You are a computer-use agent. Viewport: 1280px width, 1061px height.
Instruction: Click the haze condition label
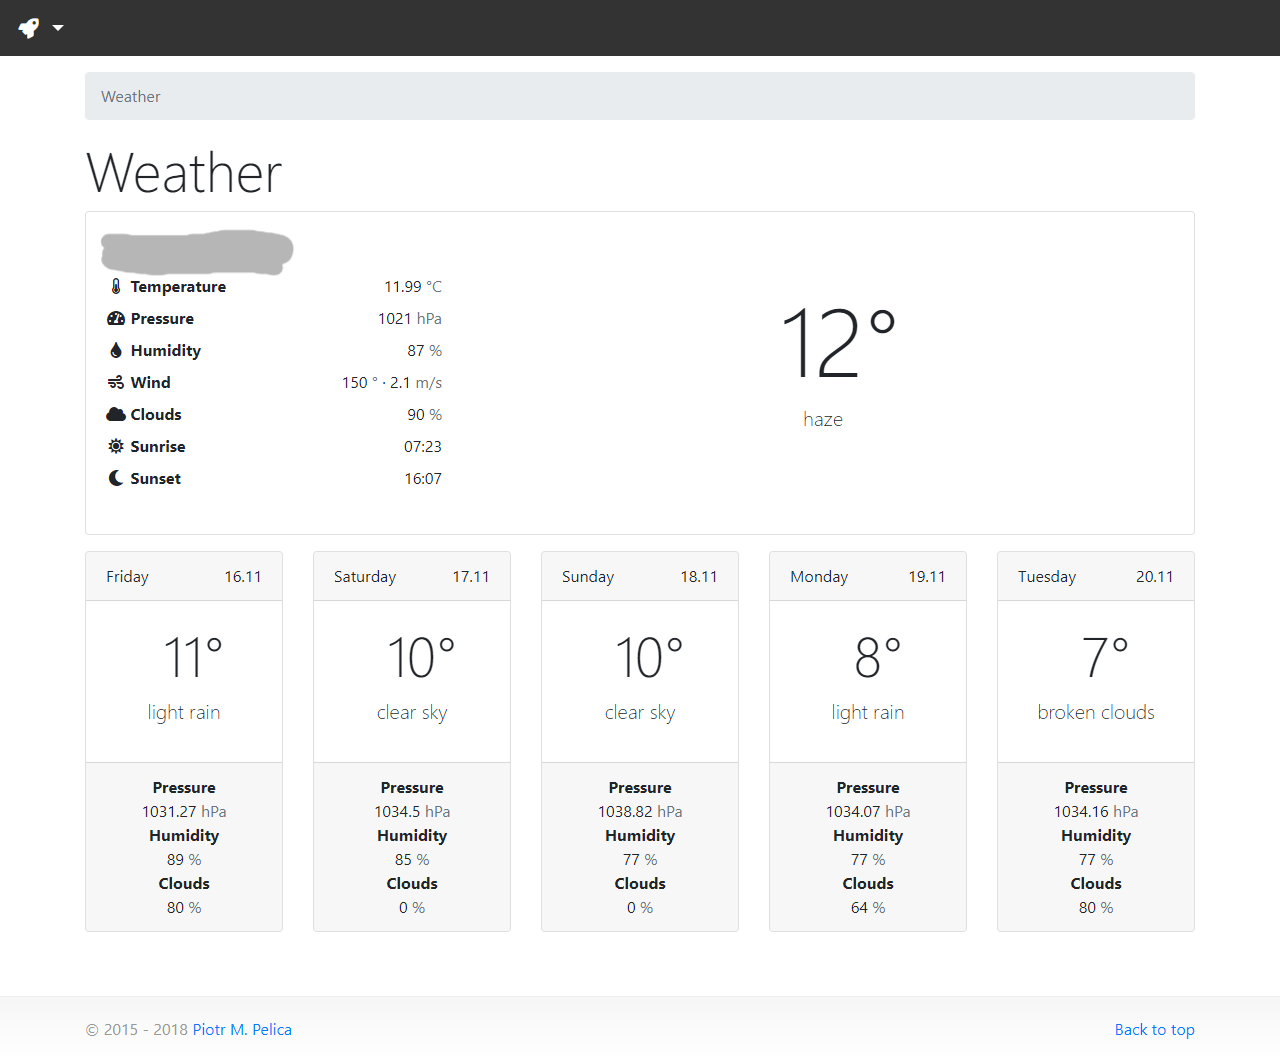point(823,420)
